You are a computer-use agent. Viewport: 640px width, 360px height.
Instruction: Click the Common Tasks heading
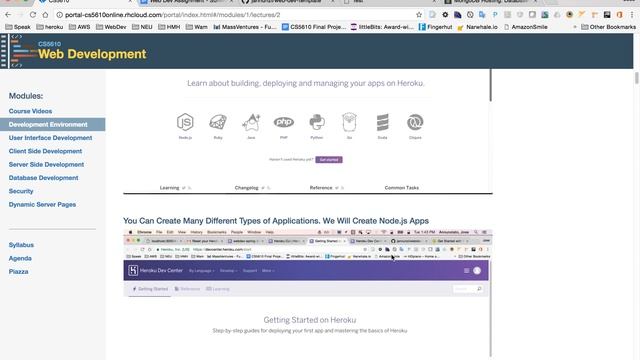pos(402,188)
